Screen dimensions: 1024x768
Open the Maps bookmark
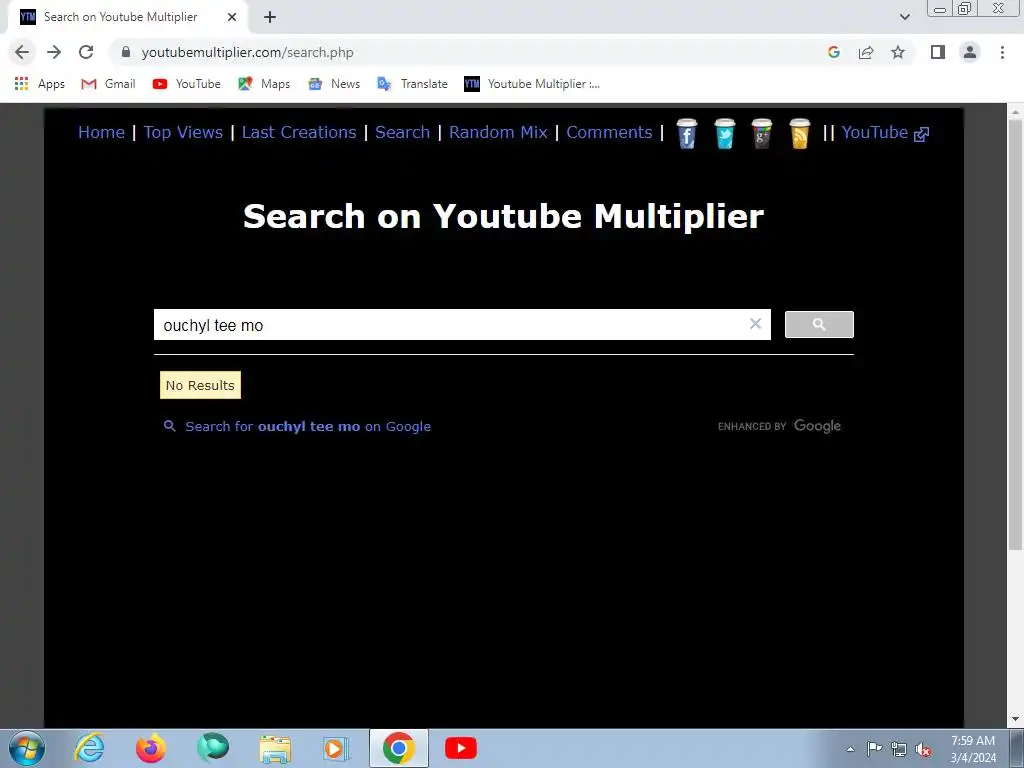(x=264, y=84)
